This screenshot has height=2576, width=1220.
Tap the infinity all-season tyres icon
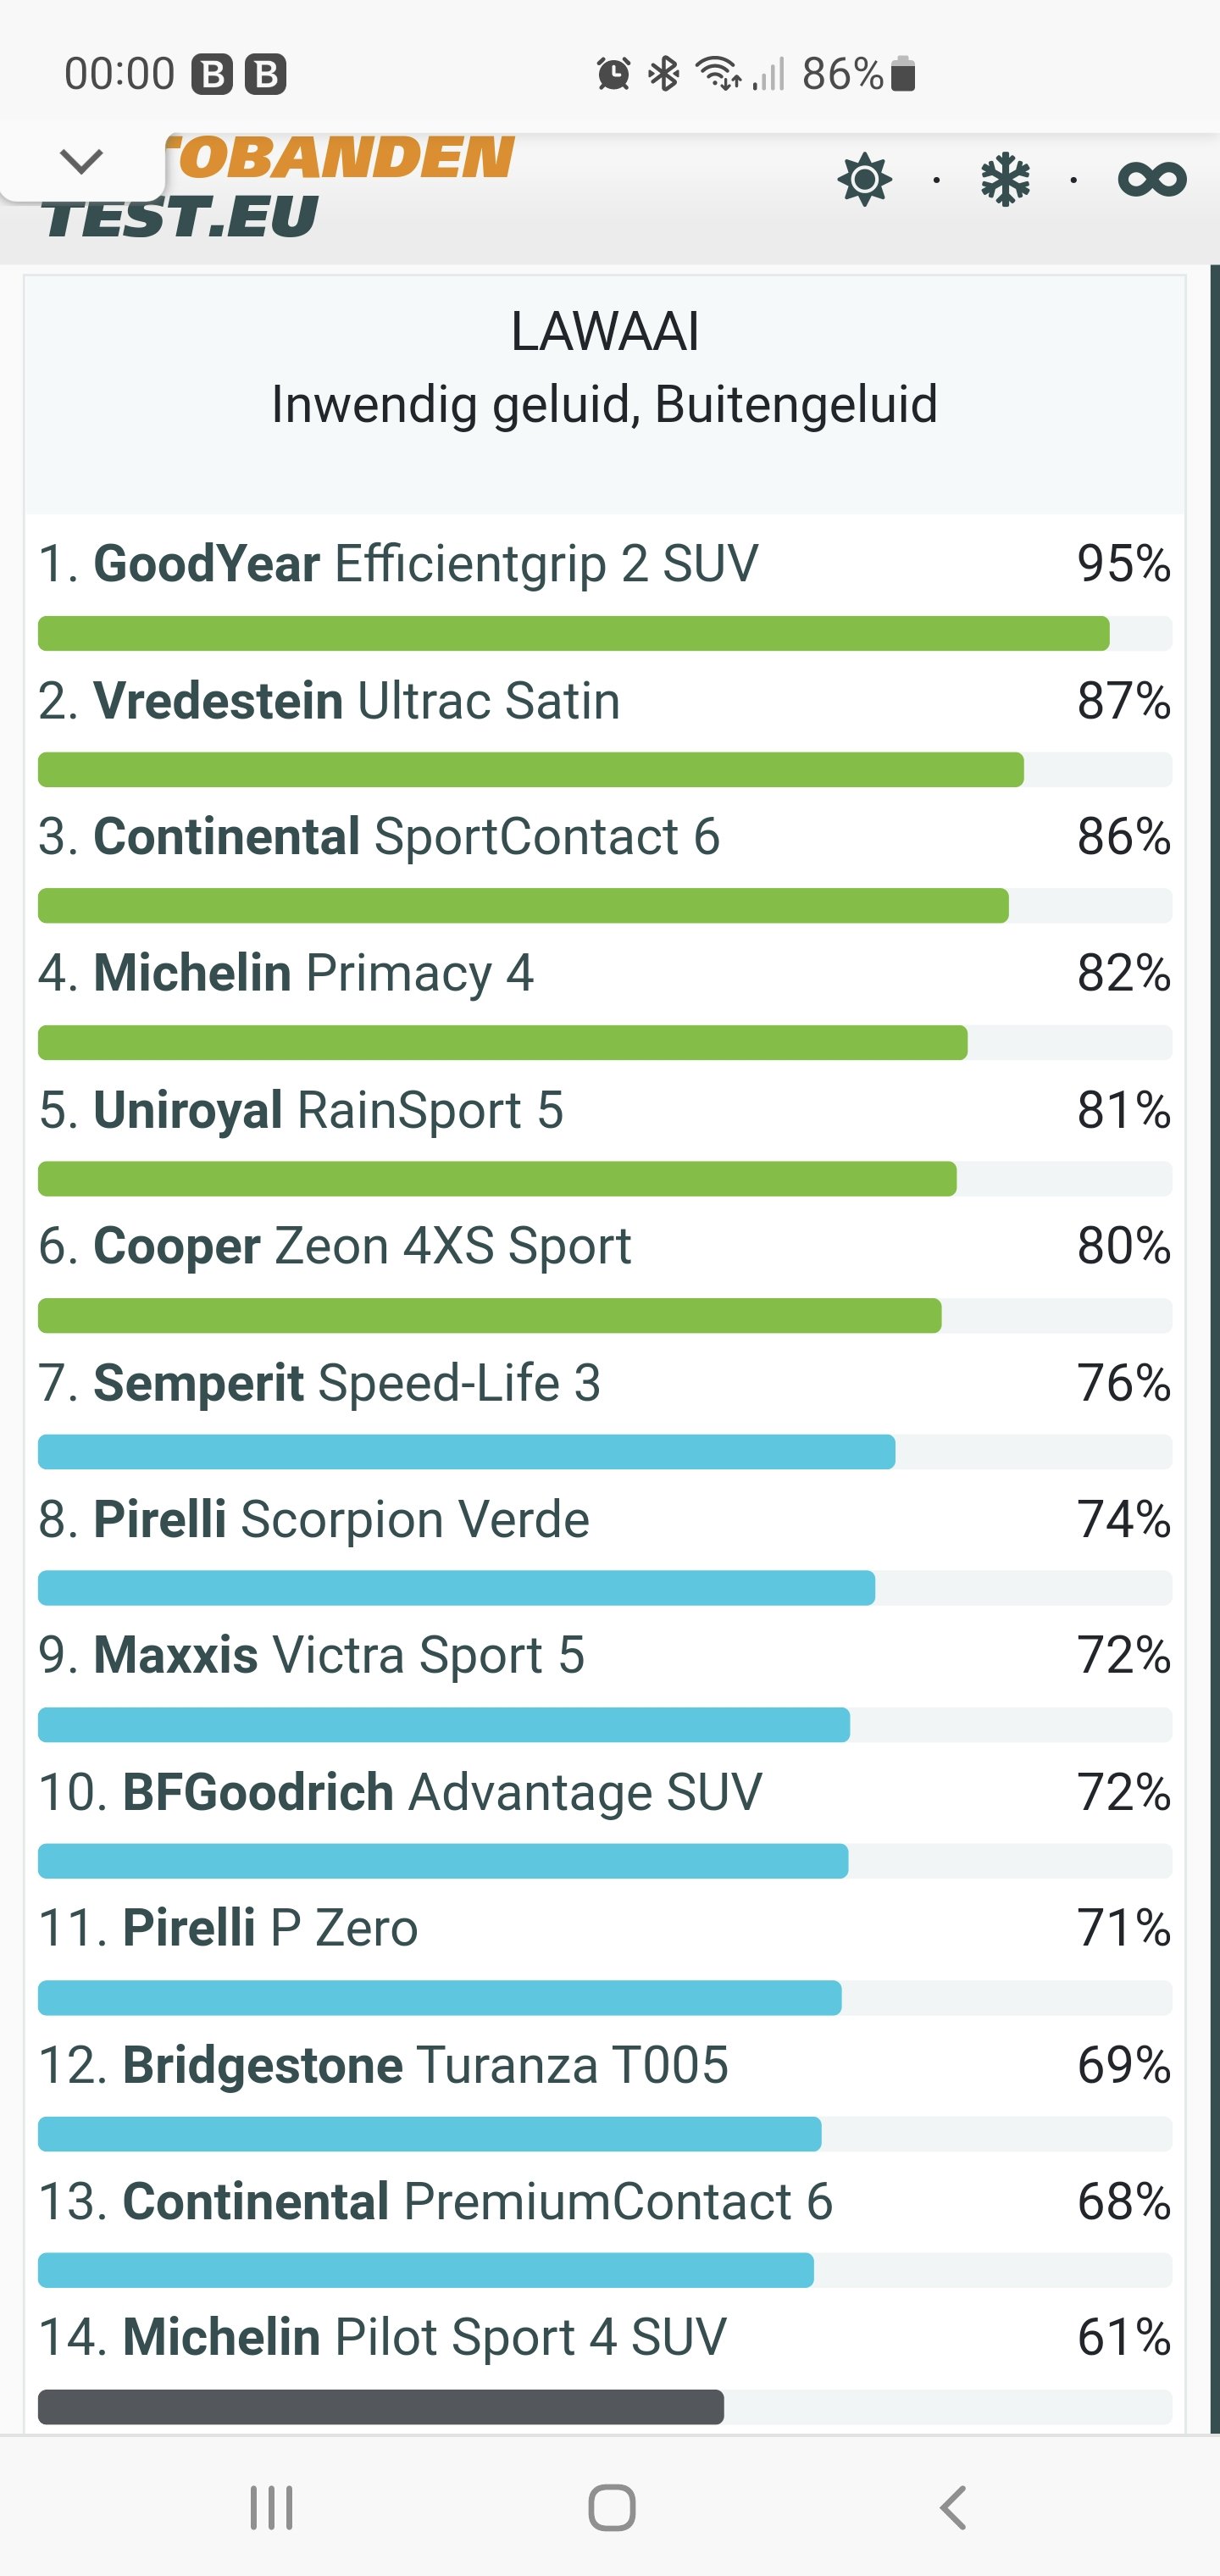(x=1151, y=180)
